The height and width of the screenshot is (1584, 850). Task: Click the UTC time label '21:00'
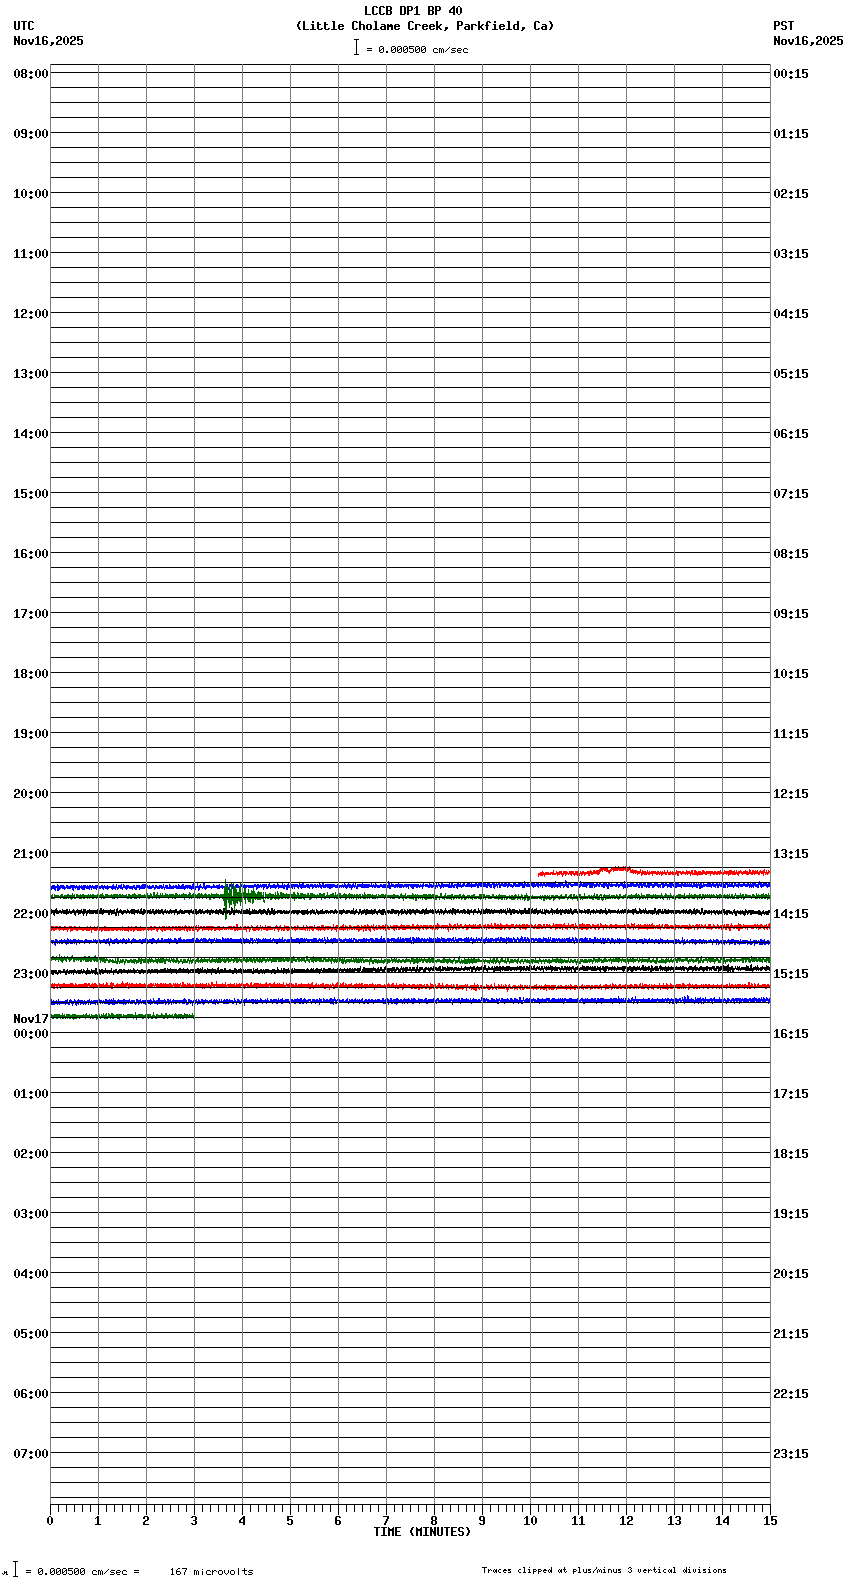coord(30,854)
